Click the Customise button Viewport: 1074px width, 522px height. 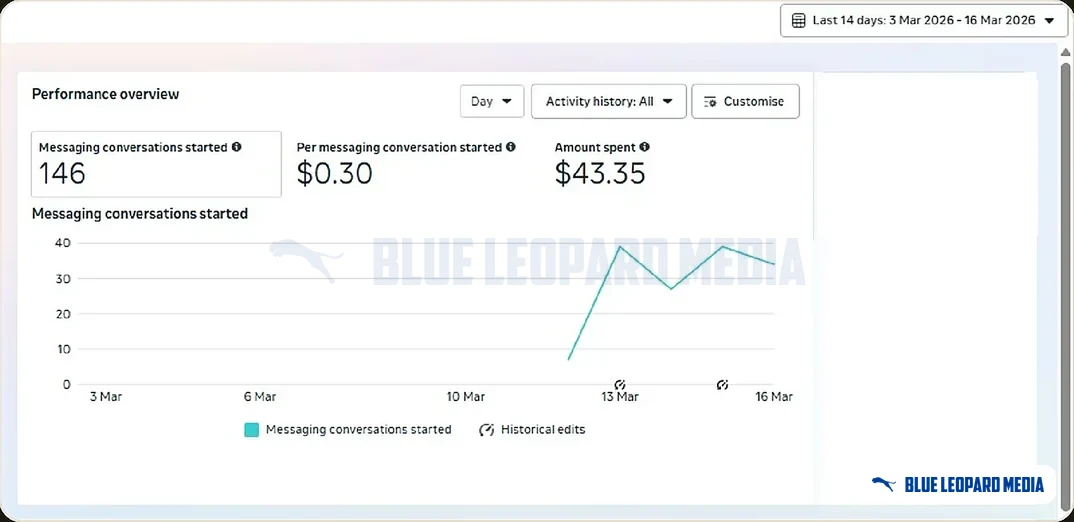pyautogui.click(x=745, y=101)
